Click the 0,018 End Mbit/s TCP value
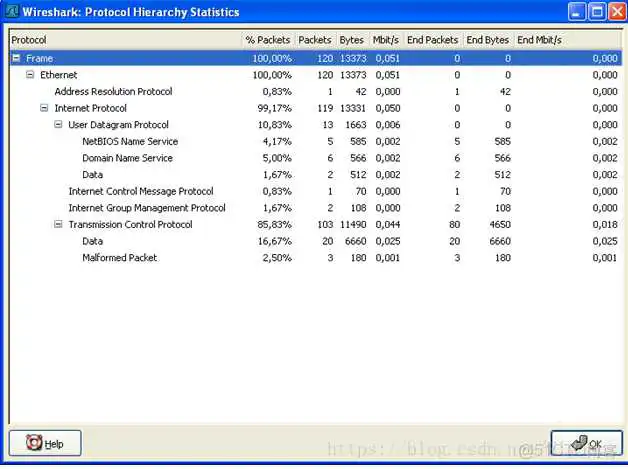This screenshot has width=628, height=469. (x=605, y=225)
